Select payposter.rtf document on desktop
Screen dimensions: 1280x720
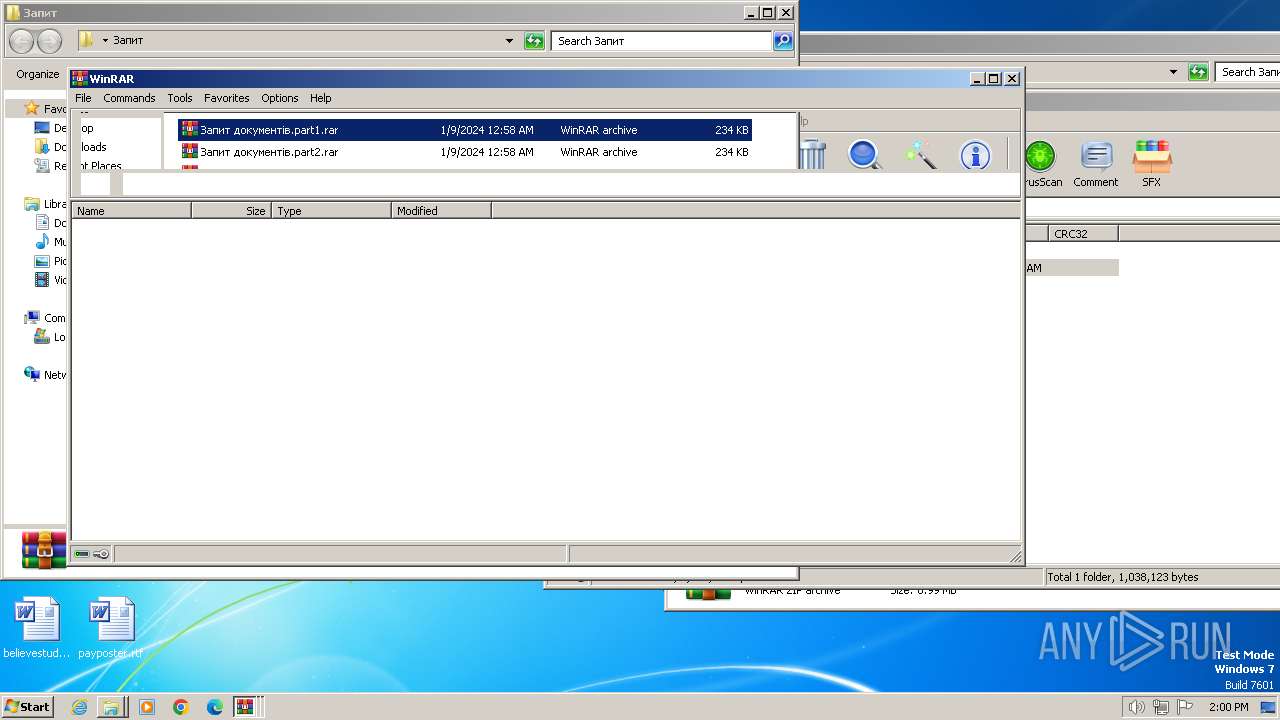click(111, 629)
